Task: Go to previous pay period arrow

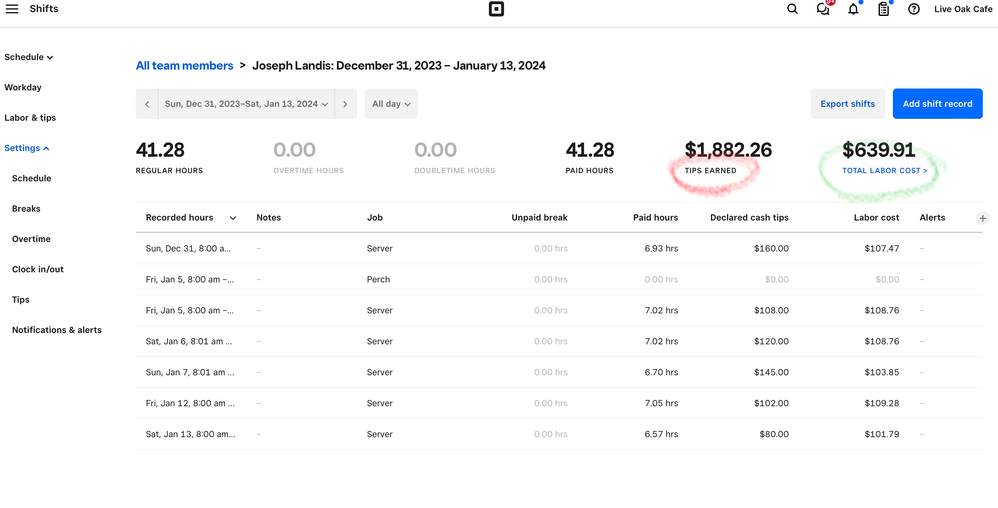Action: [147, 104]
